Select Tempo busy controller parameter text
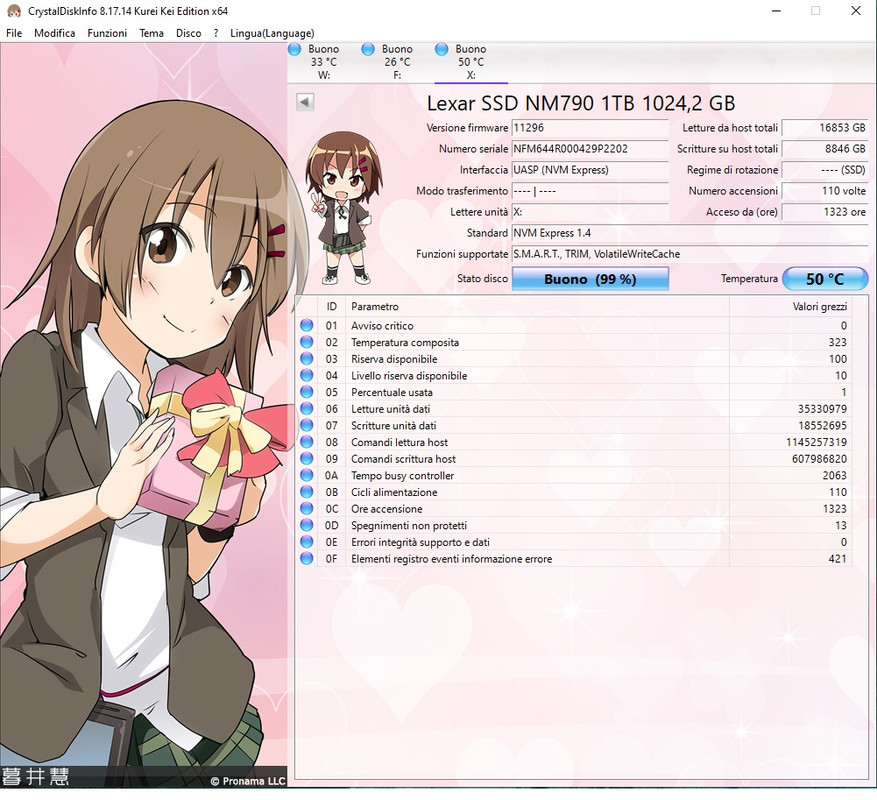The image size is (877, 800). [x=402, y=476]
